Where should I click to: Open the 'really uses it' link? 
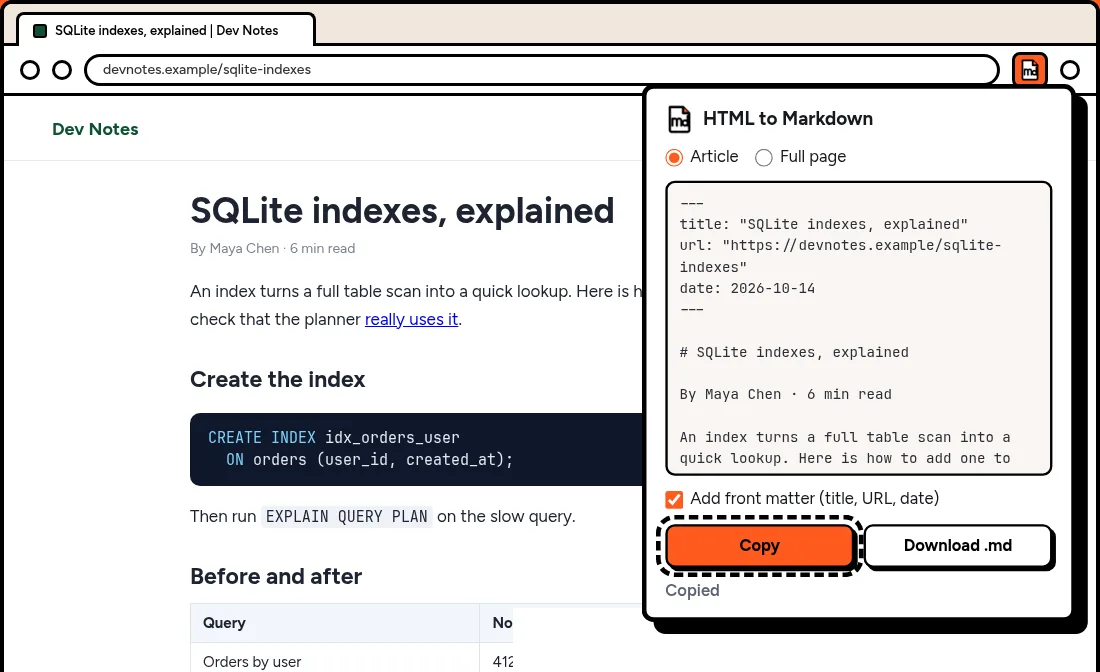411,319
